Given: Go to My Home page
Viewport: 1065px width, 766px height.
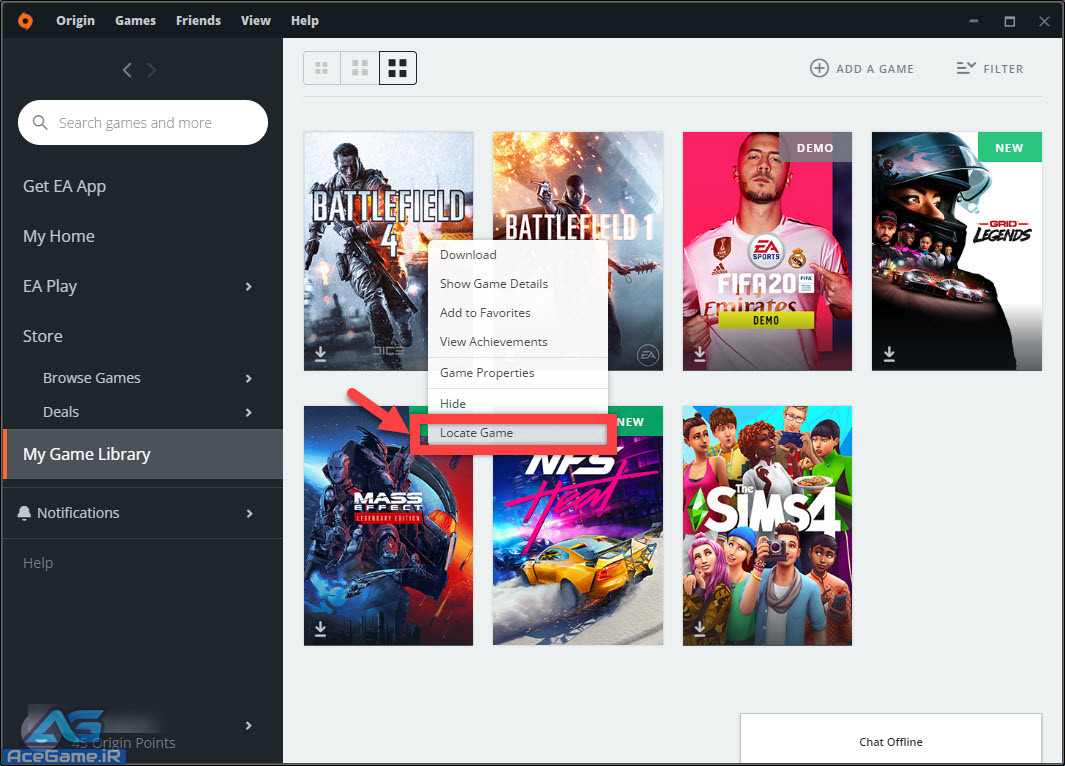Looking at the screenshot, I should pyautogui.click(x=59, y=236).
